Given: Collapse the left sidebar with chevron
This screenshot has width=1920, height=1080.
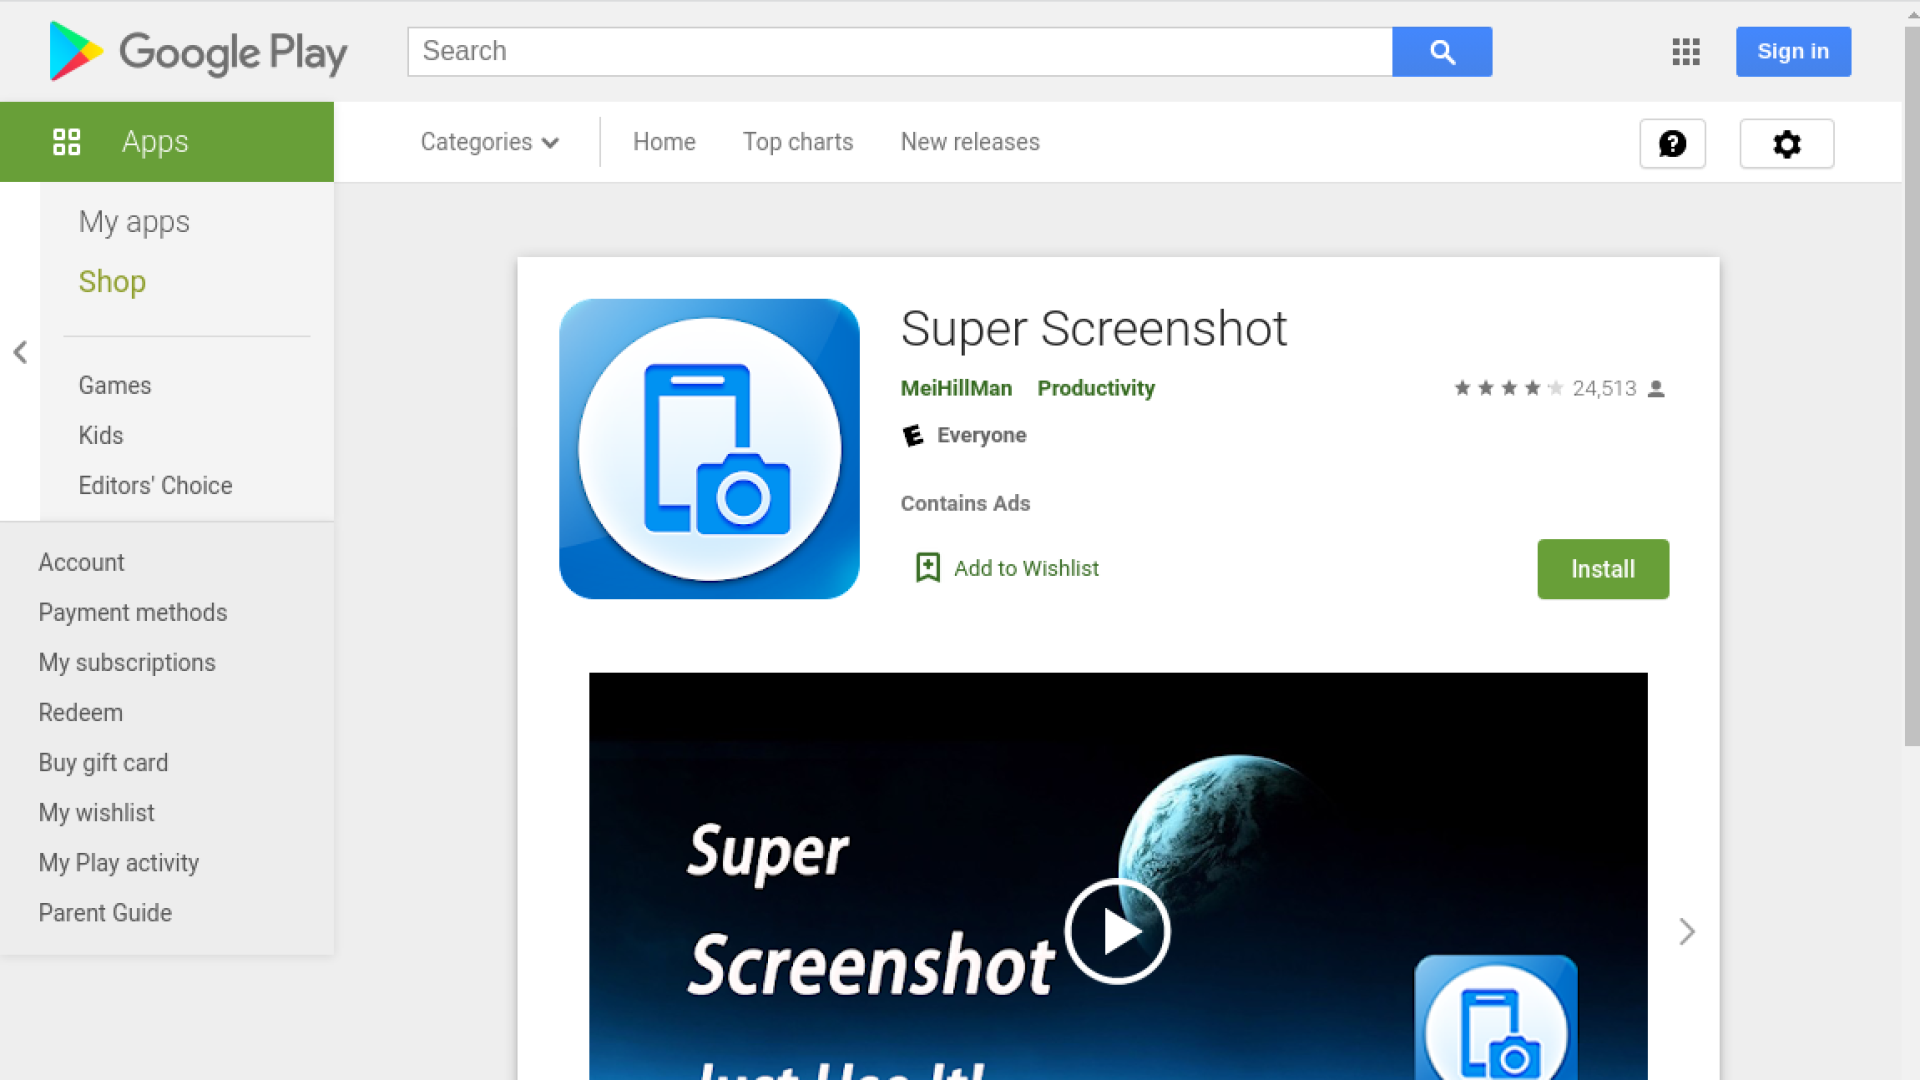Looking at the screenshot, I should point(20,352).
